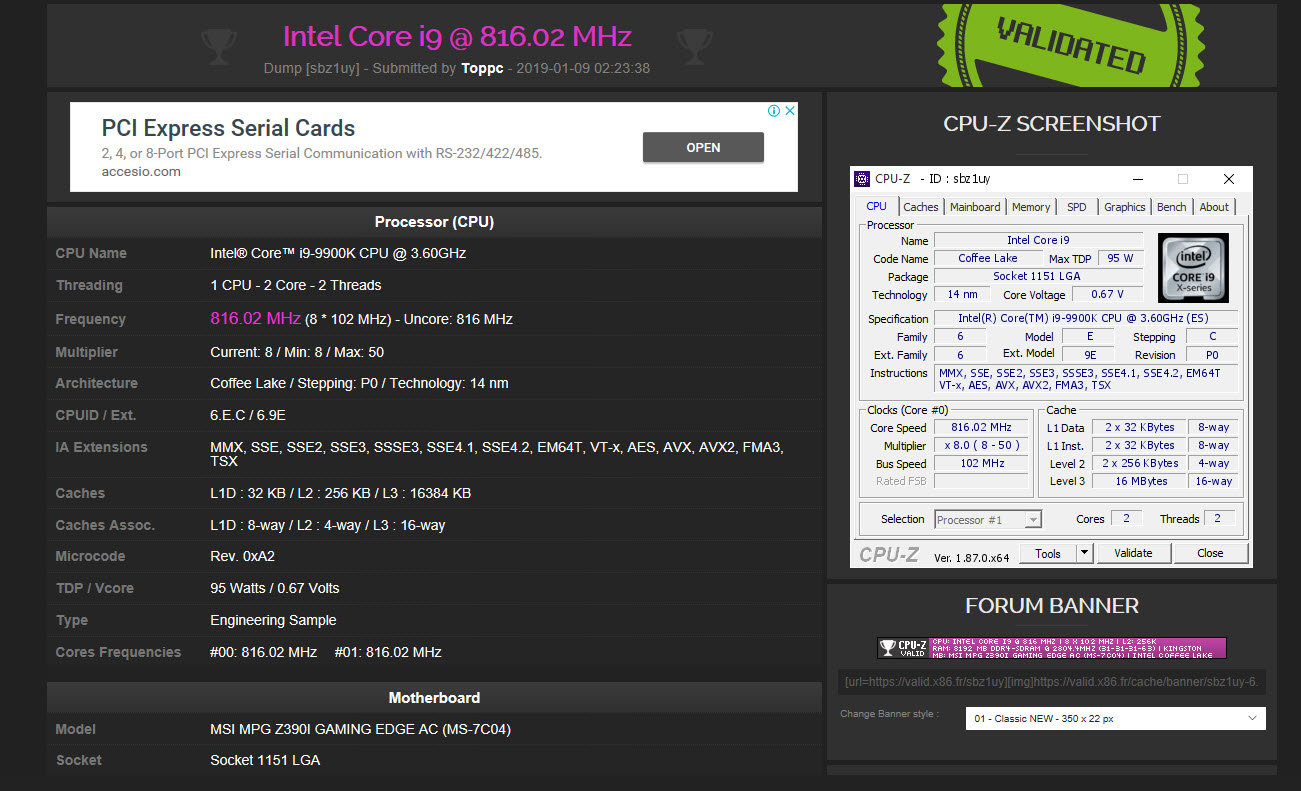Click Caches value "L1D : 32 KB / L2 : 256 KB"

340,493
